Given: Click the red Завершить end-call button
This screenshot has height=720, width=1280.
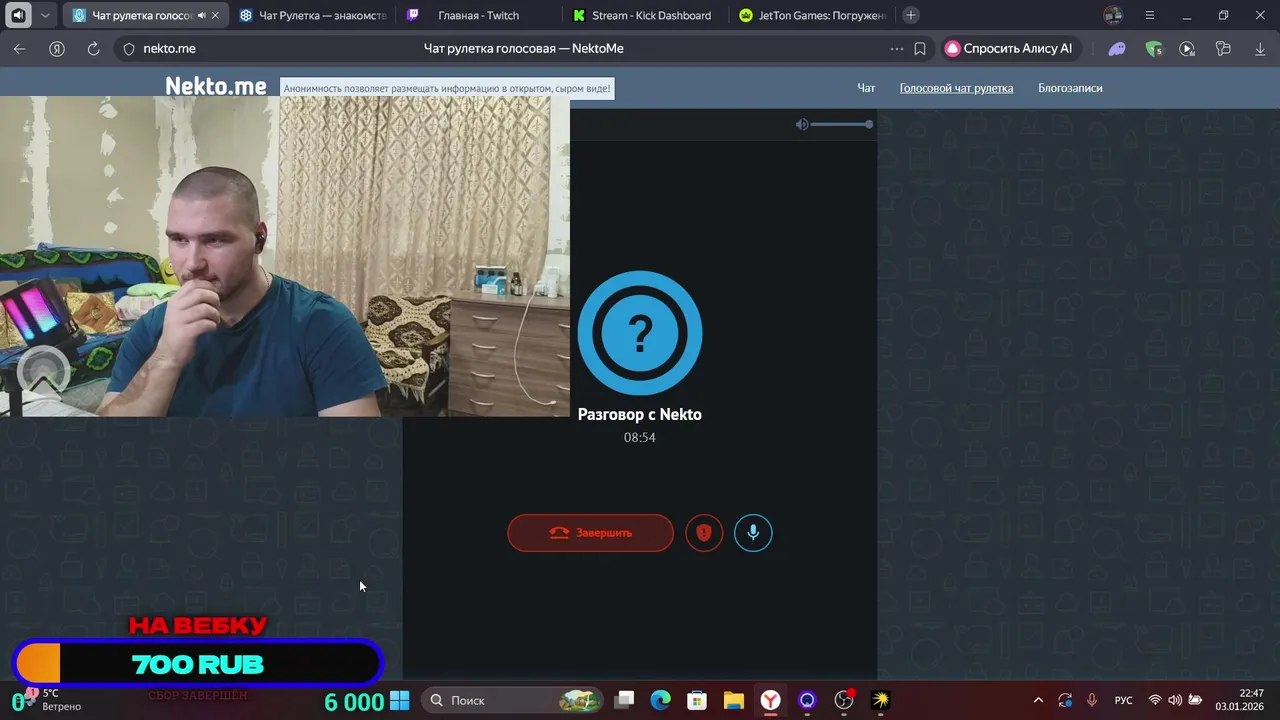Looking at the screenshot, I should point(590,533).
